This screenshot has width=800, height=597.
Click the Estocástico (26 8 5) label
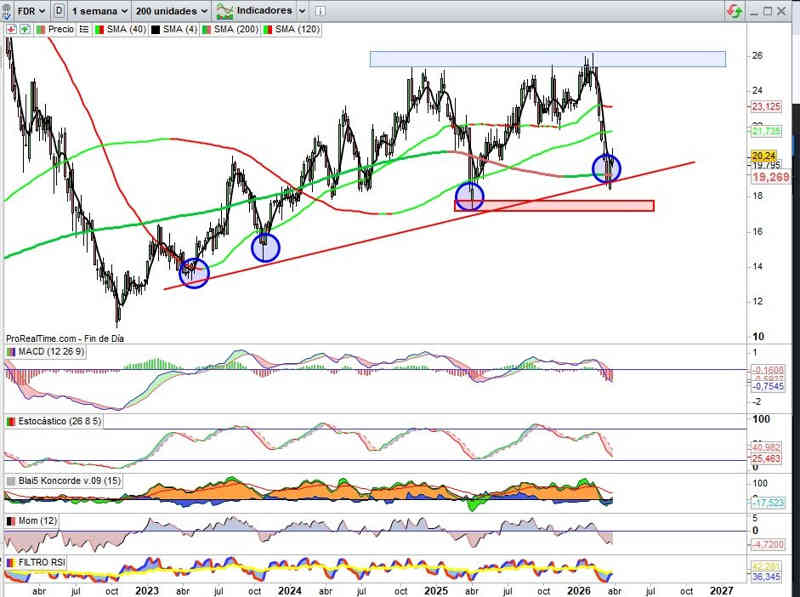(58, 422)
